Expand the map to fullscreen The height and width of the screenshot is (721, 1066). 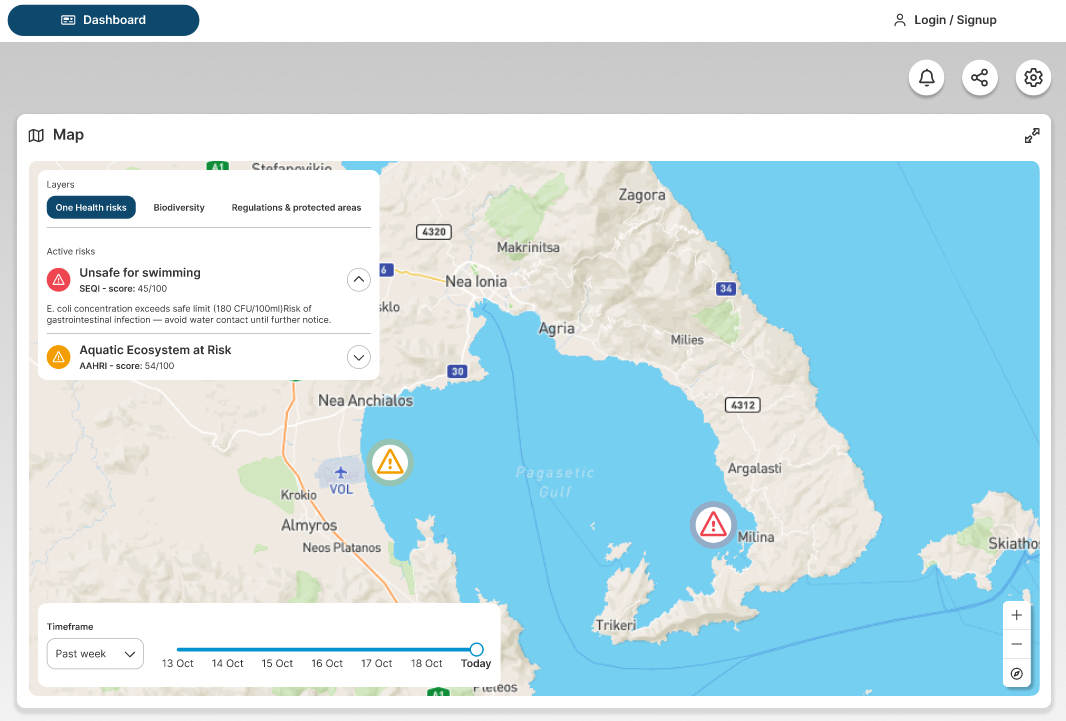(1032, 136)
